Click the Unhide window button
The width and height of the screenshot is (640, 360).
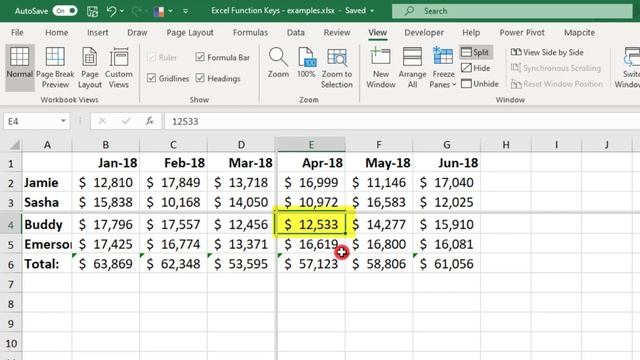(480, 84)
